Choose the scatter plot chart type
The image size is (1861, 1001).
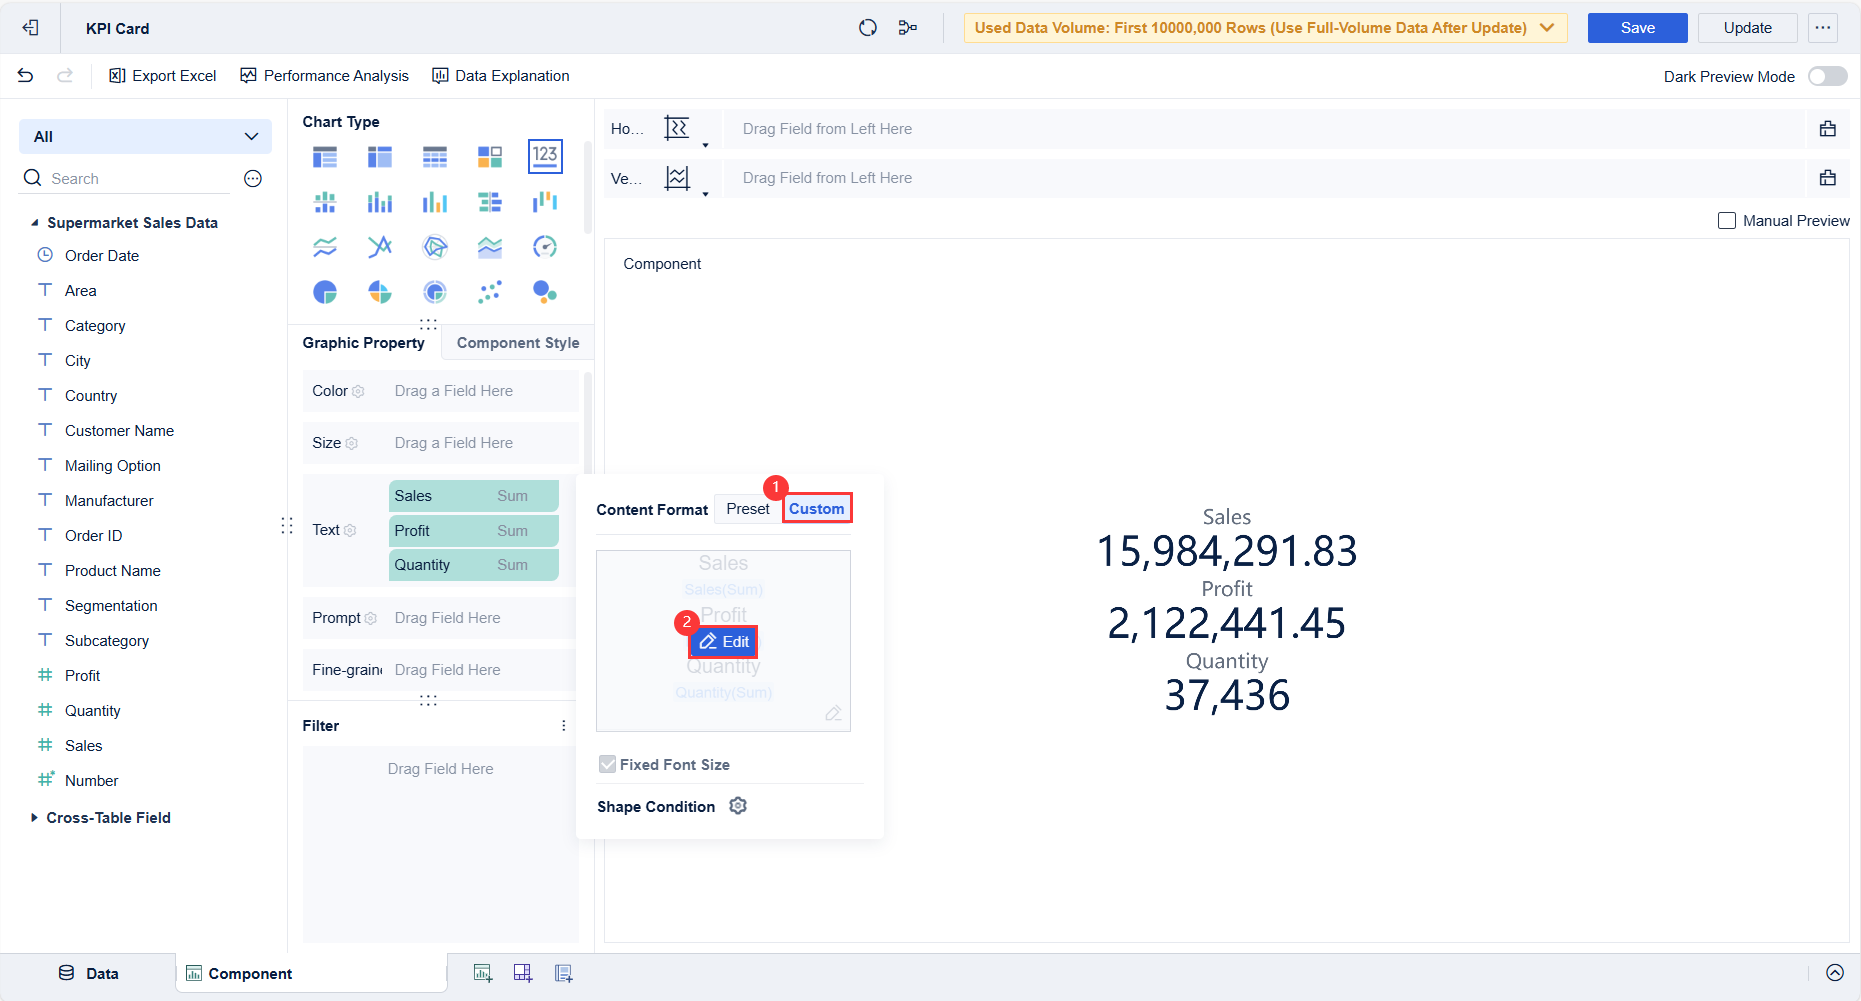pos(490,291)
